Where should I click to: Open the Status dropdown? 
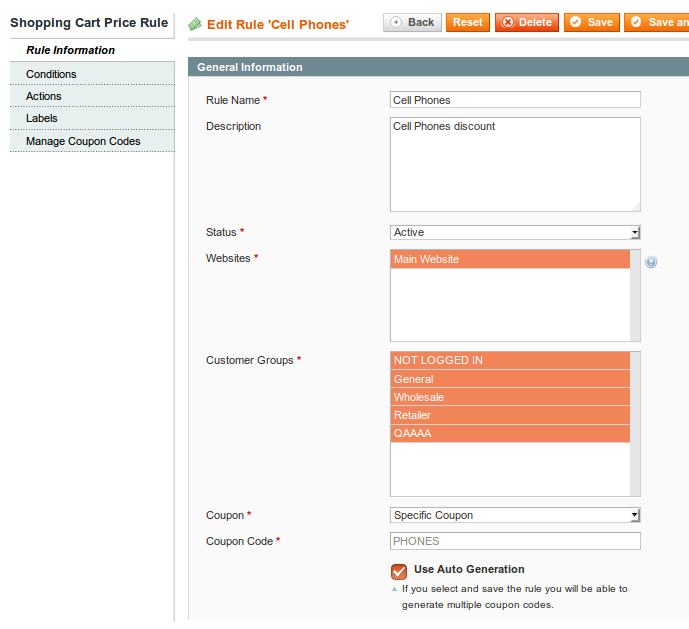514,232
